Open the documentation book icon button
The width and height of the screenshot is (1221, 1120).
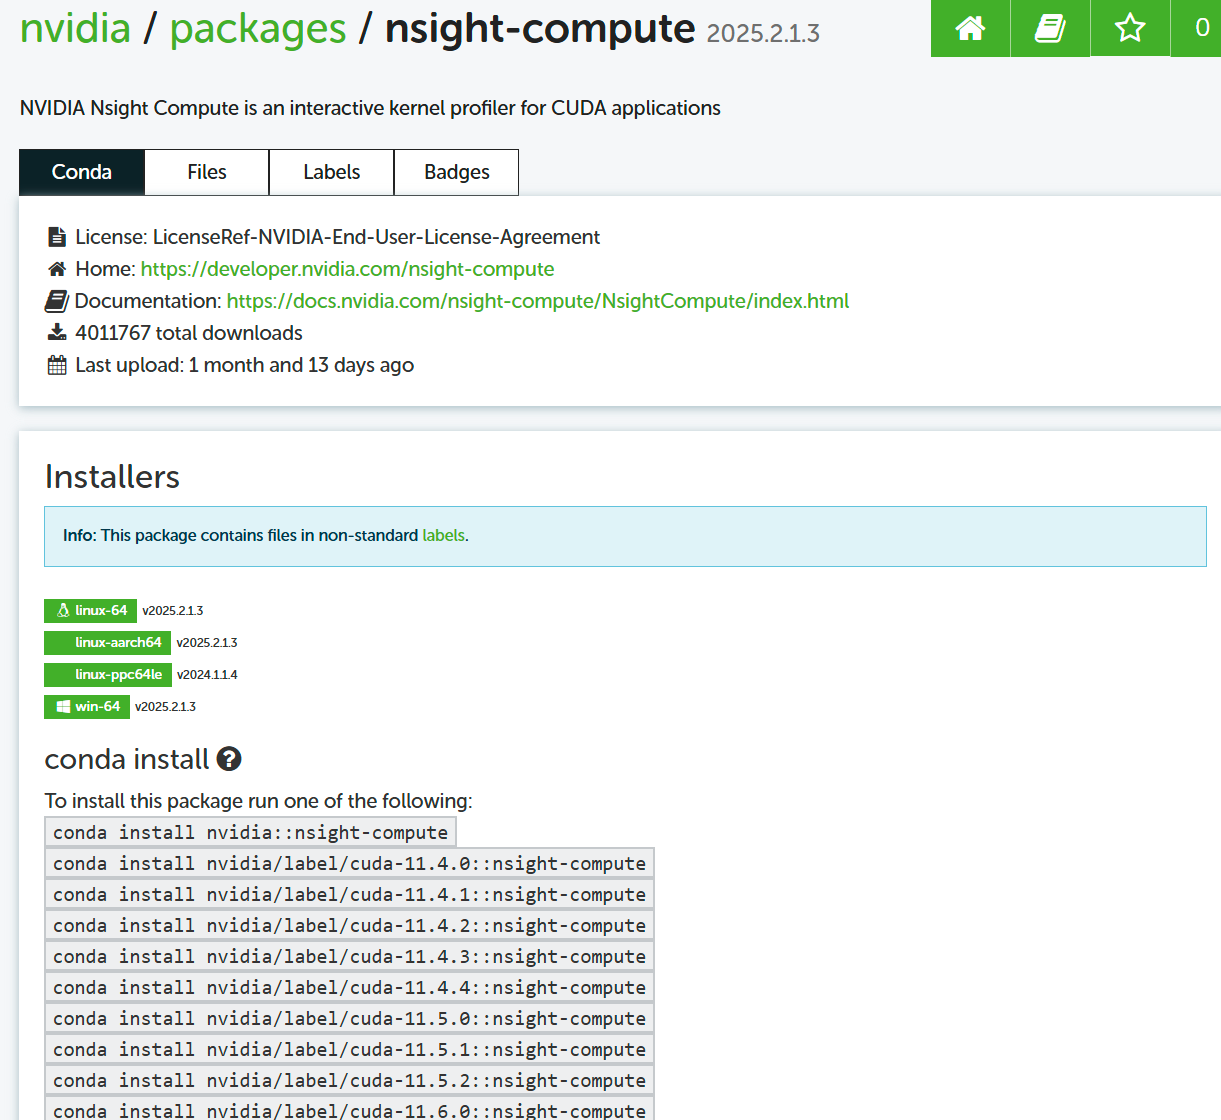(x=1050, y=28)
